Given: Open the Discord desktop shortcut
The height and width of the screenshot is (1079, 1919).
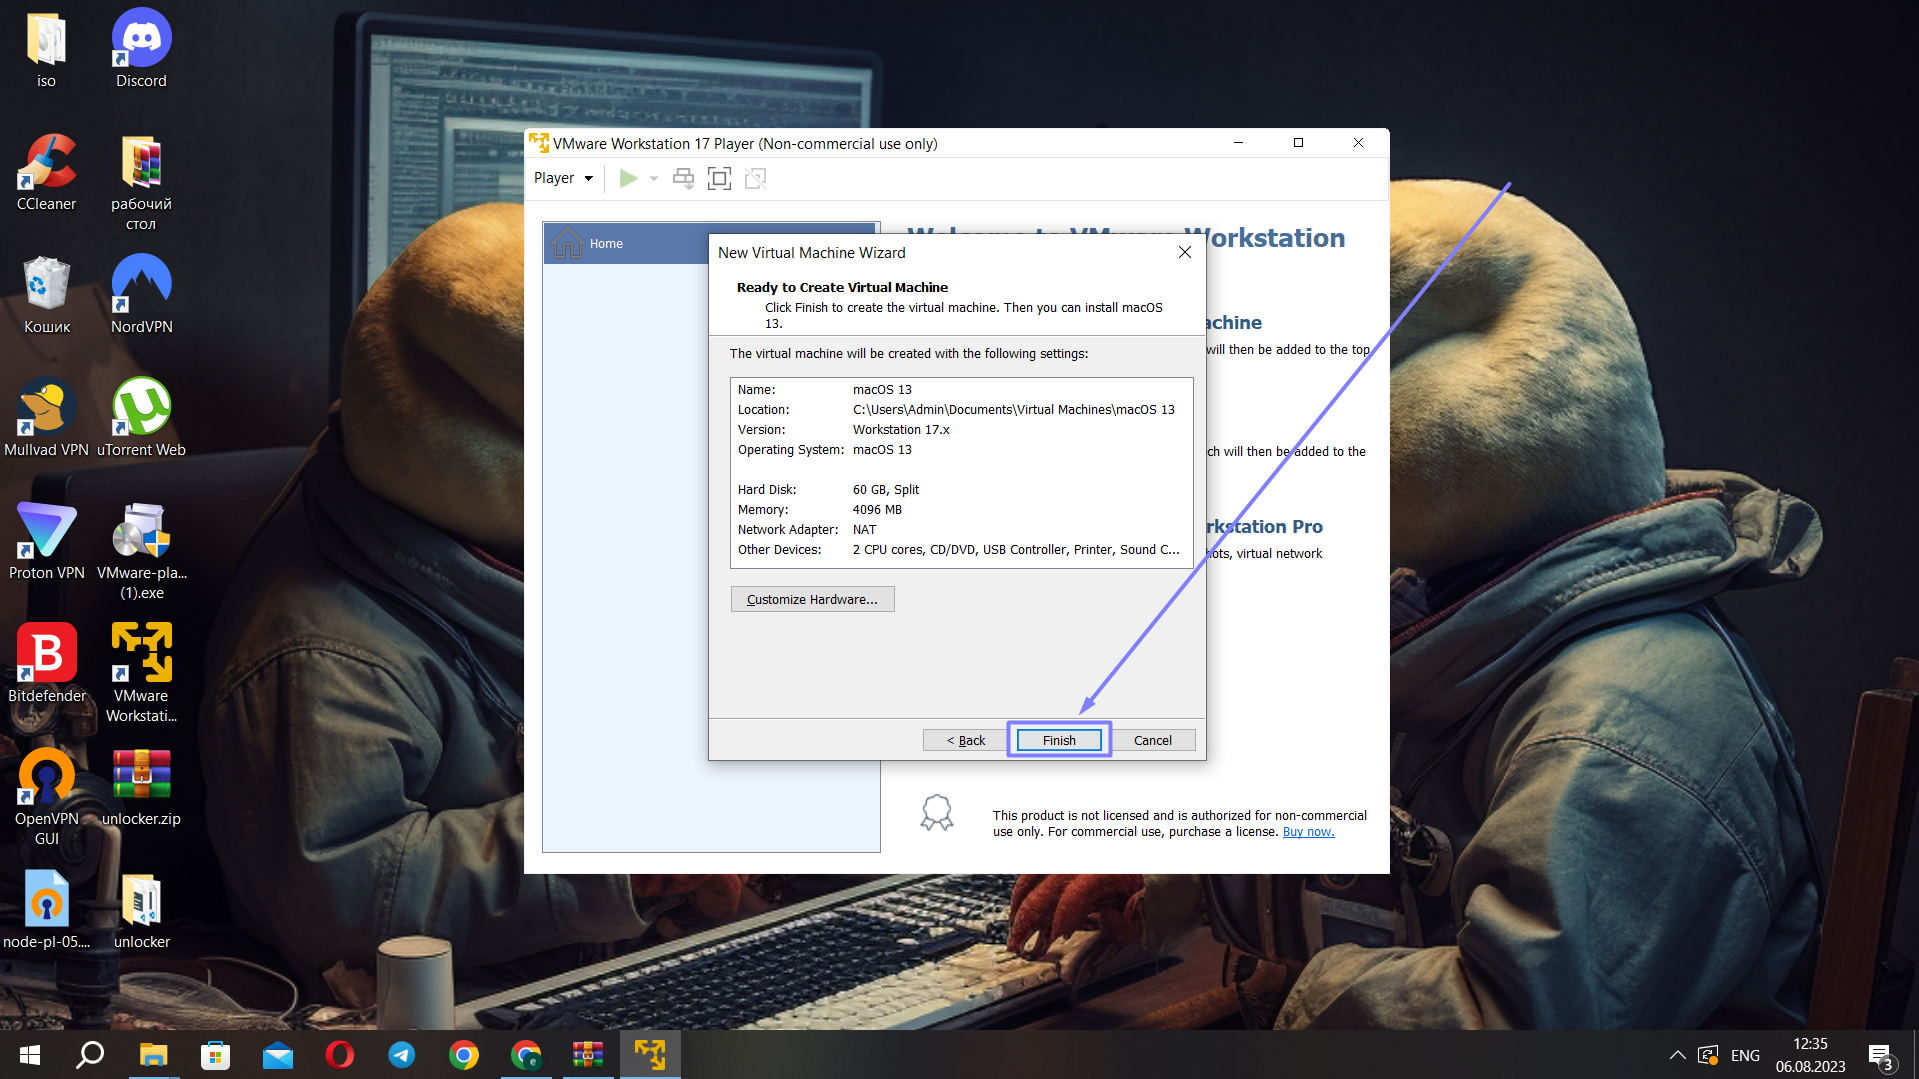Looking at the screenshot, I should click(141, 48).
